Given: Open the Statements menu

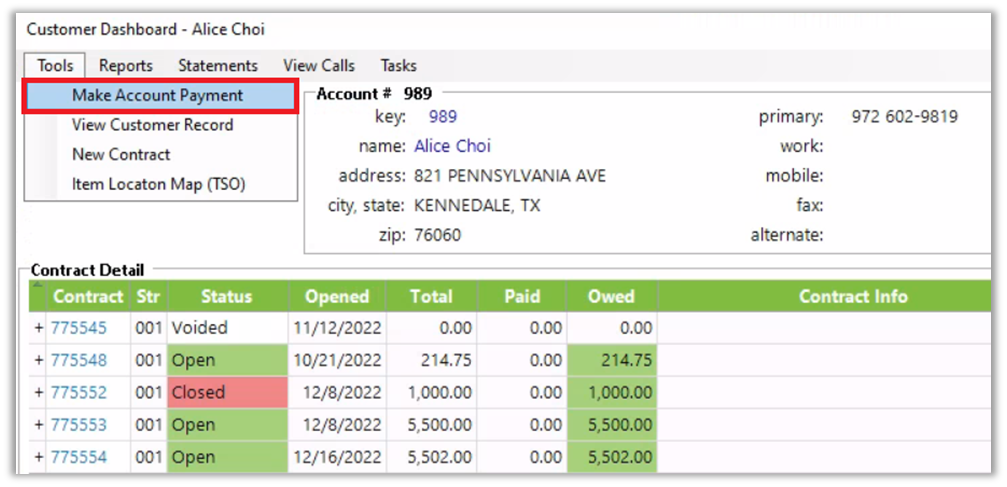Looking at the screenshot, I should (x=217, y=66).
